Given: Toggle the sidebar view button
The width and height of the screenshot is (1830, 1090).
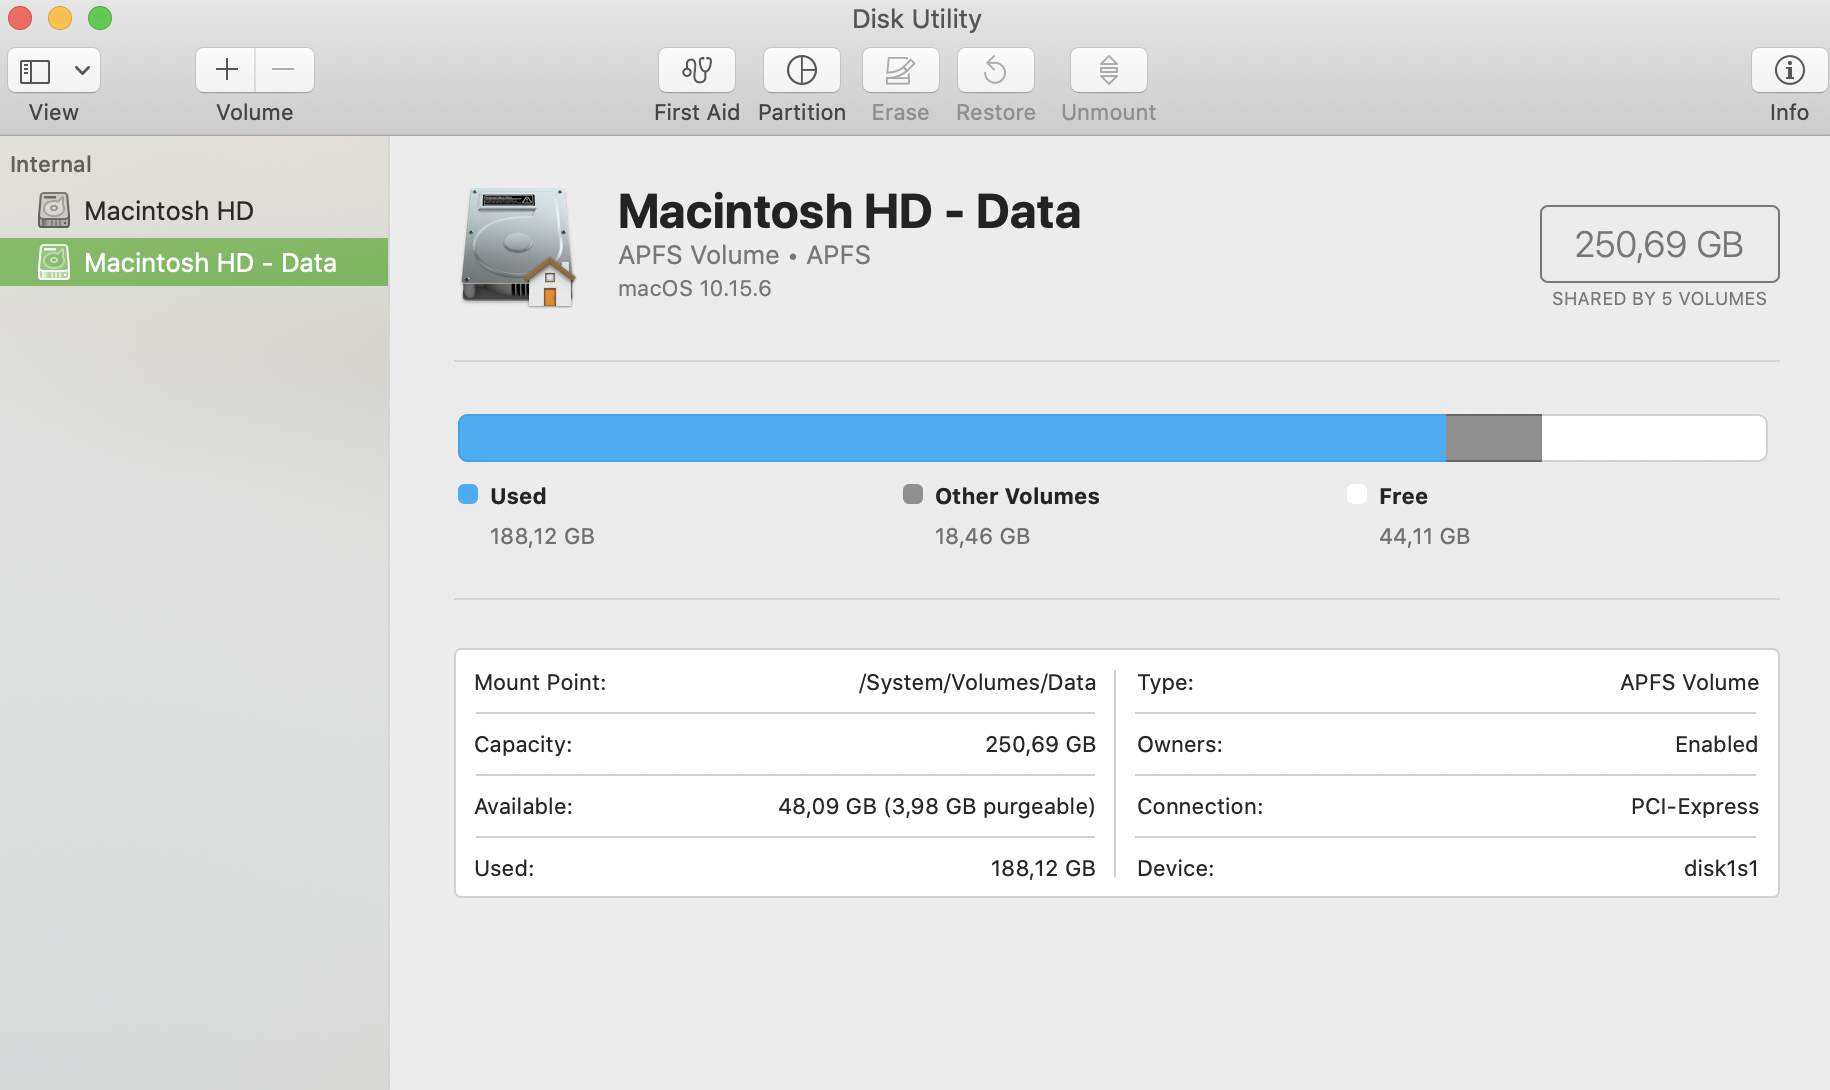Looking at the screenshot, I should pyautogui.click(x=36, y=71).
